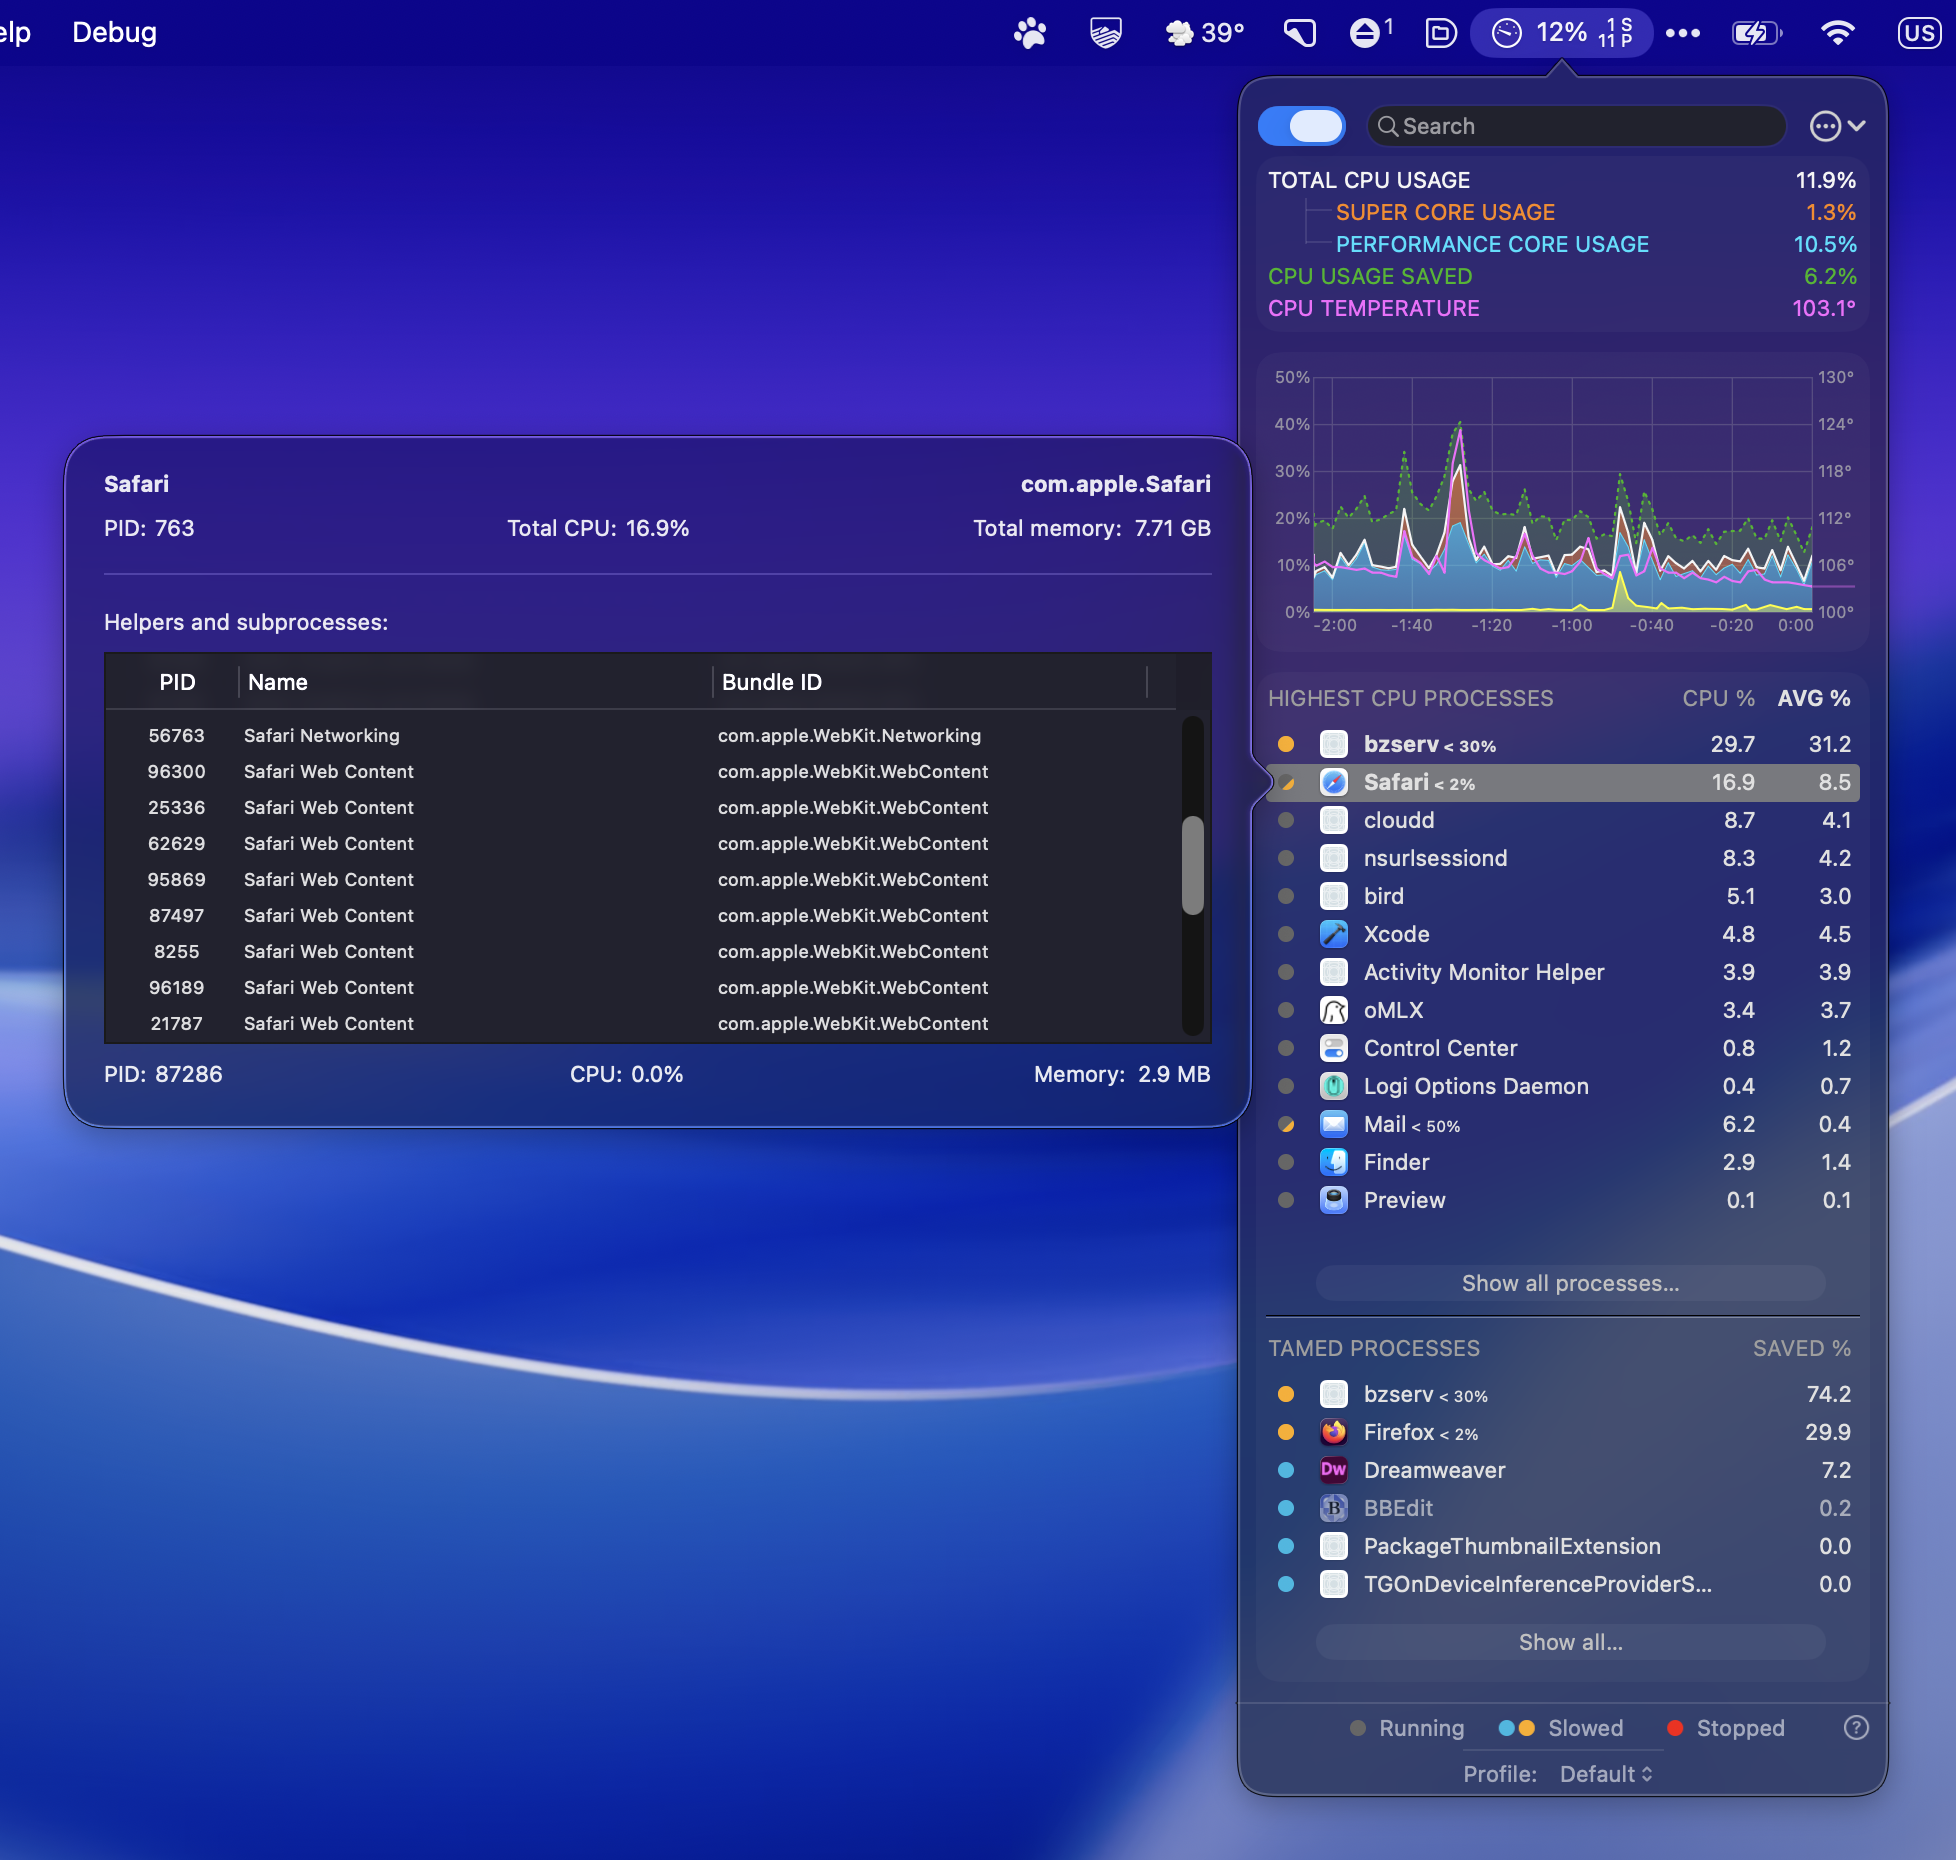
Task: Click the Preview app icon
Action: pos(1334,1200)
